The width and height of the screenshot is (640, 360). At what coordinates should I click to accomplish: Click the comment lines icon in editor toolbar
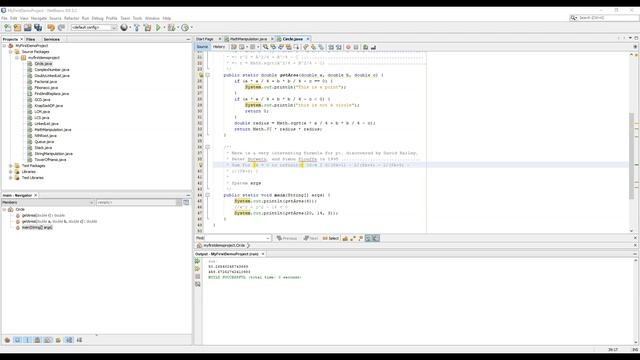coord(365,47)
